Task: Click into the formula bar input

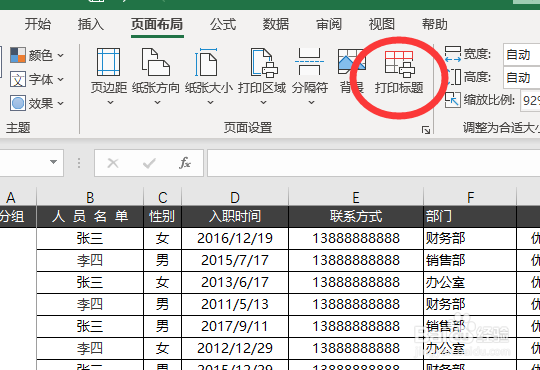Action: click(x=373, y=163)
